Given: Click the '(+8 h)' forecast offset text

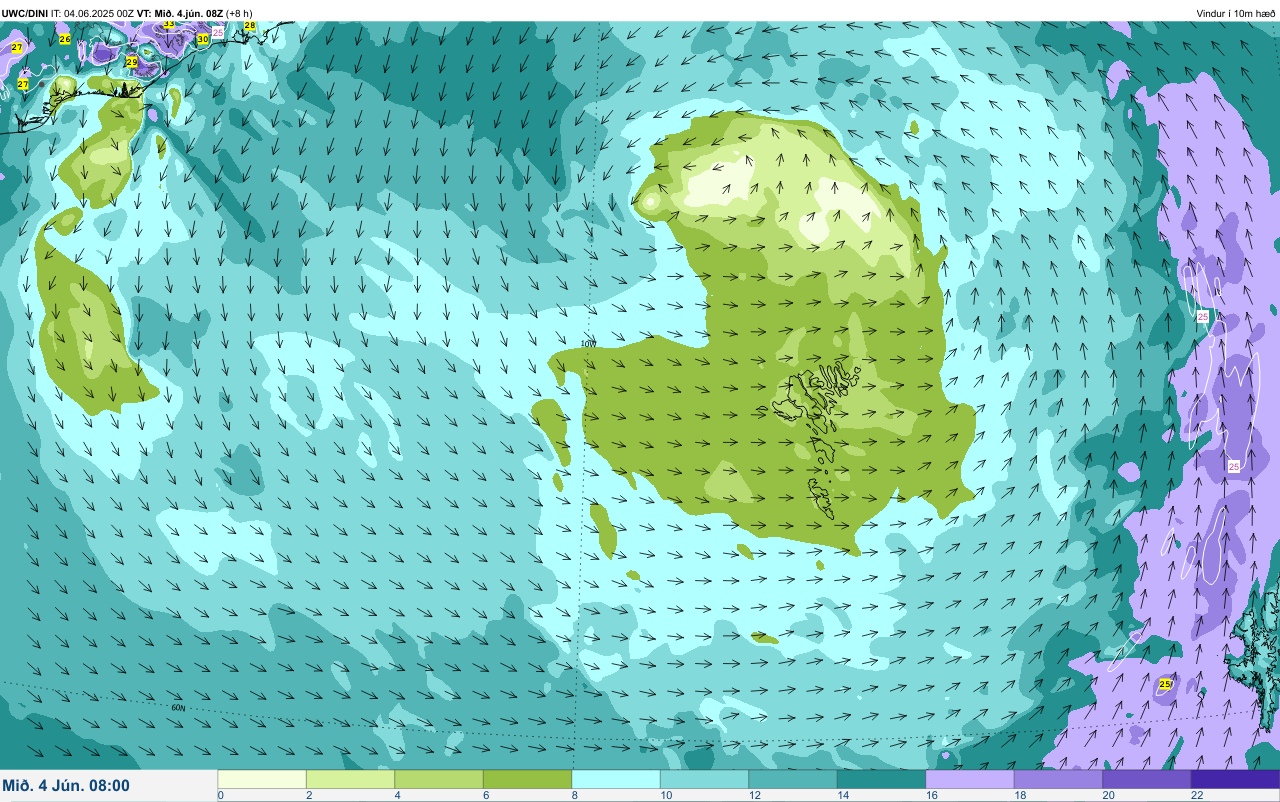Looking at the screenshot, I should [240, 13].
